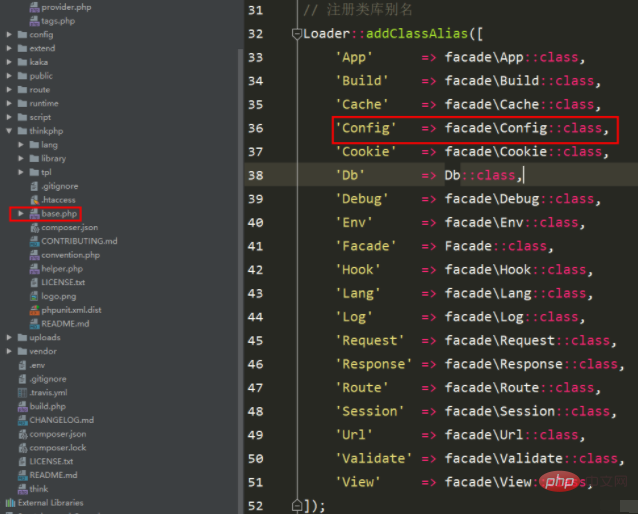The image size is (638, 514).
Task: Expand the library subfolder arrow
Action: 21,159
